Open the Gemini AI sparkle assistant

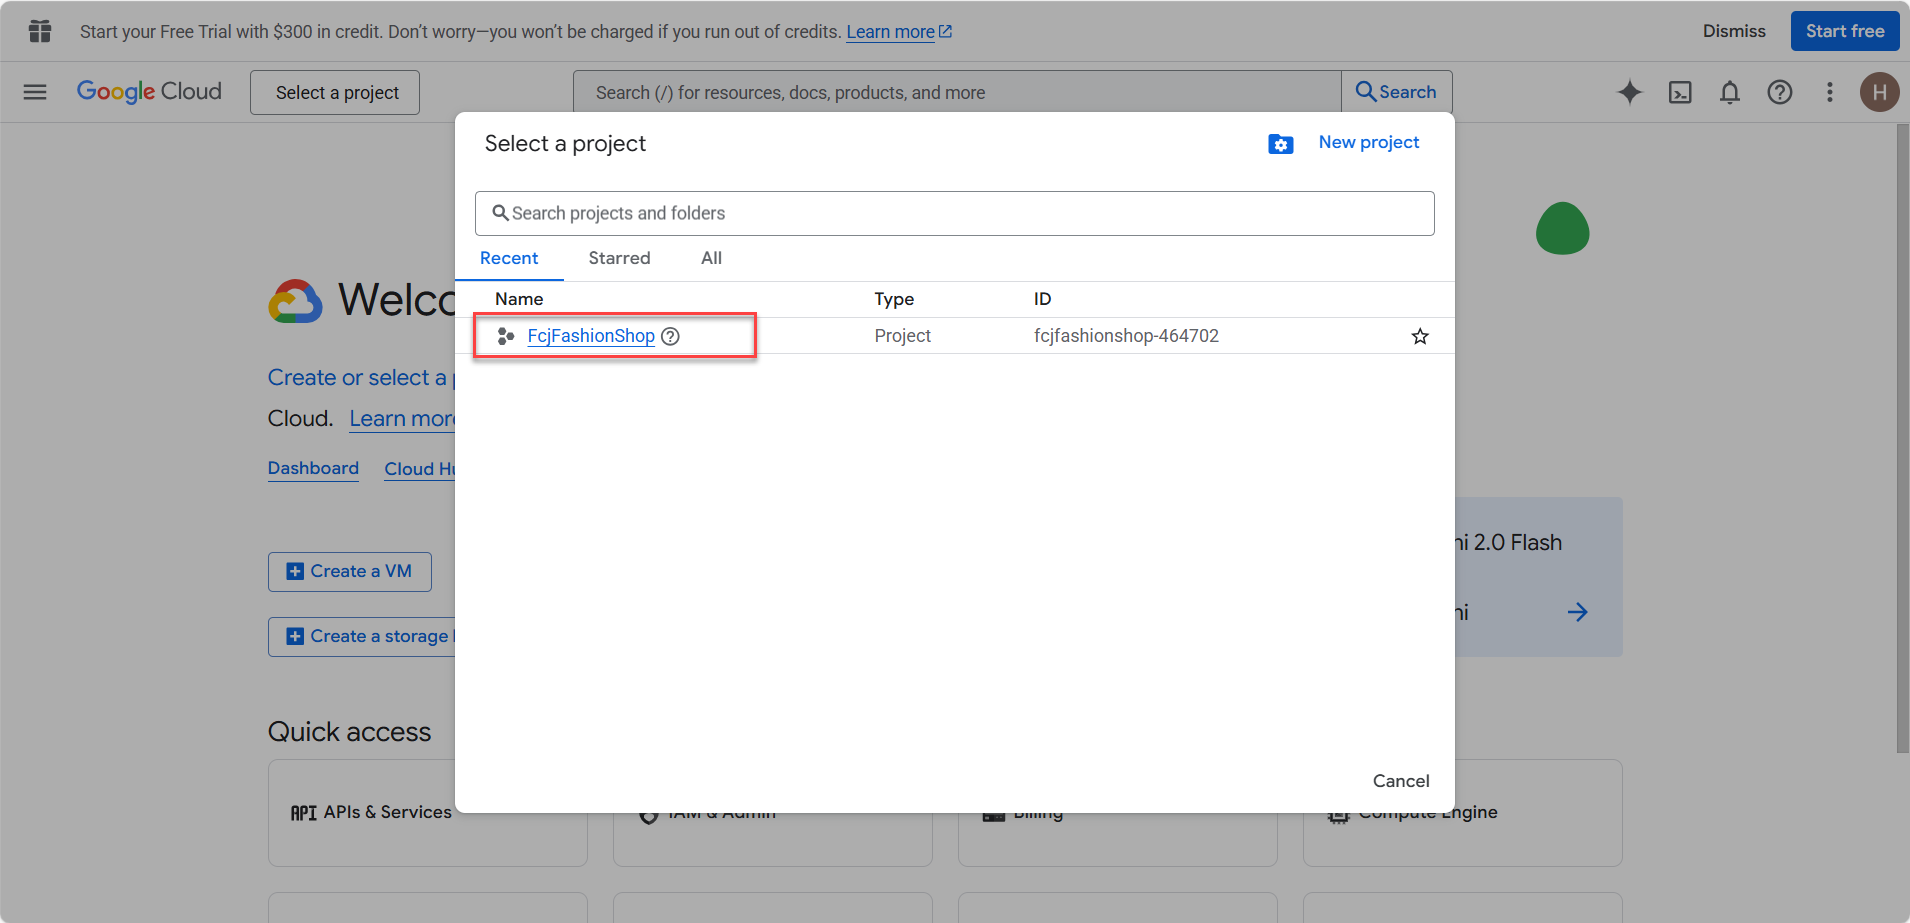tap(1630, 92)
